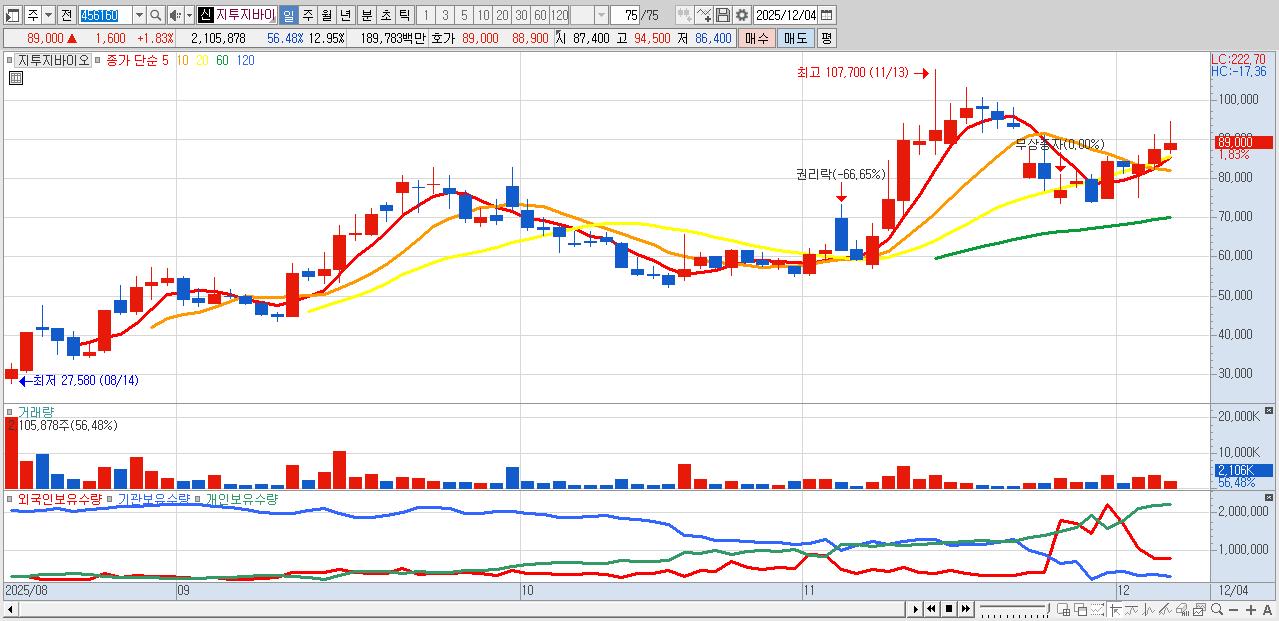Viewport: 1279px width, 621px height.
Task: Select the 분 (minute) period toggle
Action: click(366, 15)
